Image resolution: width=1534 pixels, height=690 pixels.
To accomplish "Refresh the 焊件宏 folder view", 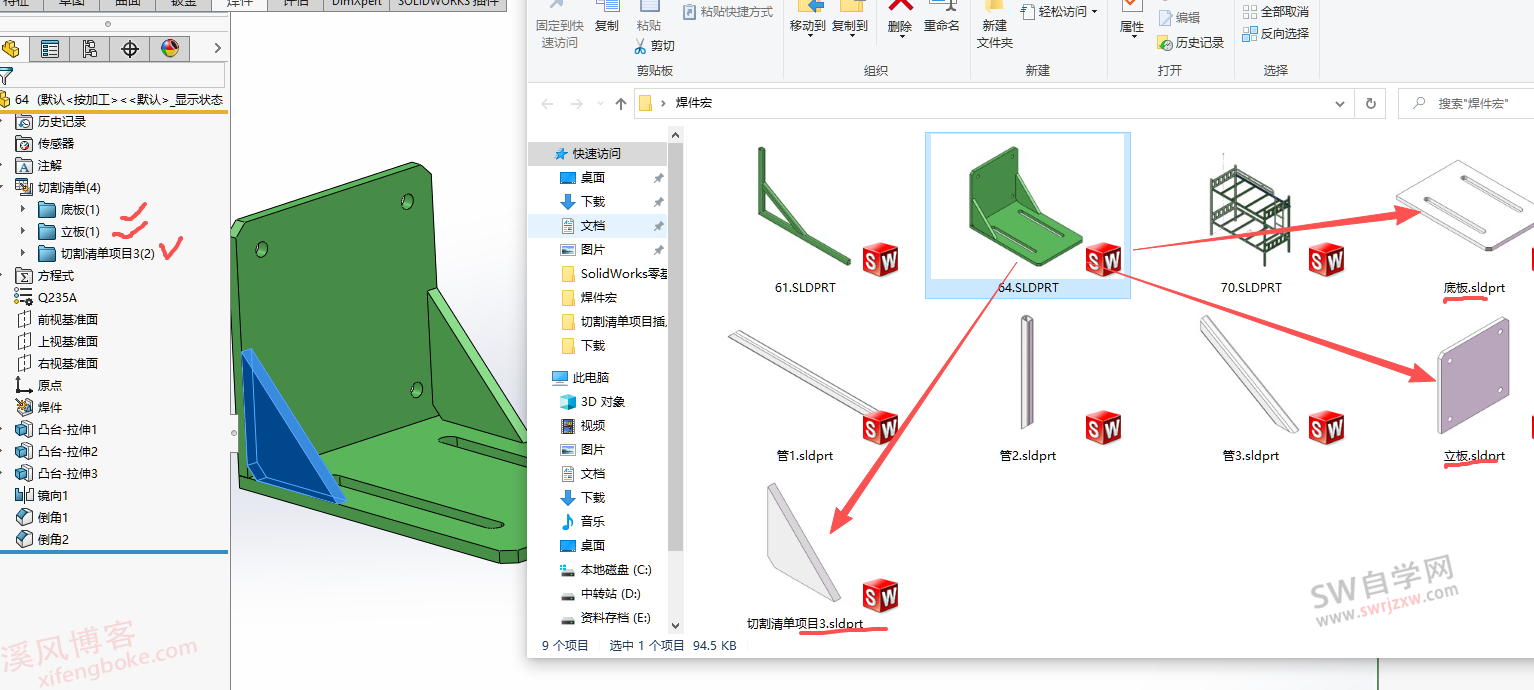I will click(x=1371, y=103).
